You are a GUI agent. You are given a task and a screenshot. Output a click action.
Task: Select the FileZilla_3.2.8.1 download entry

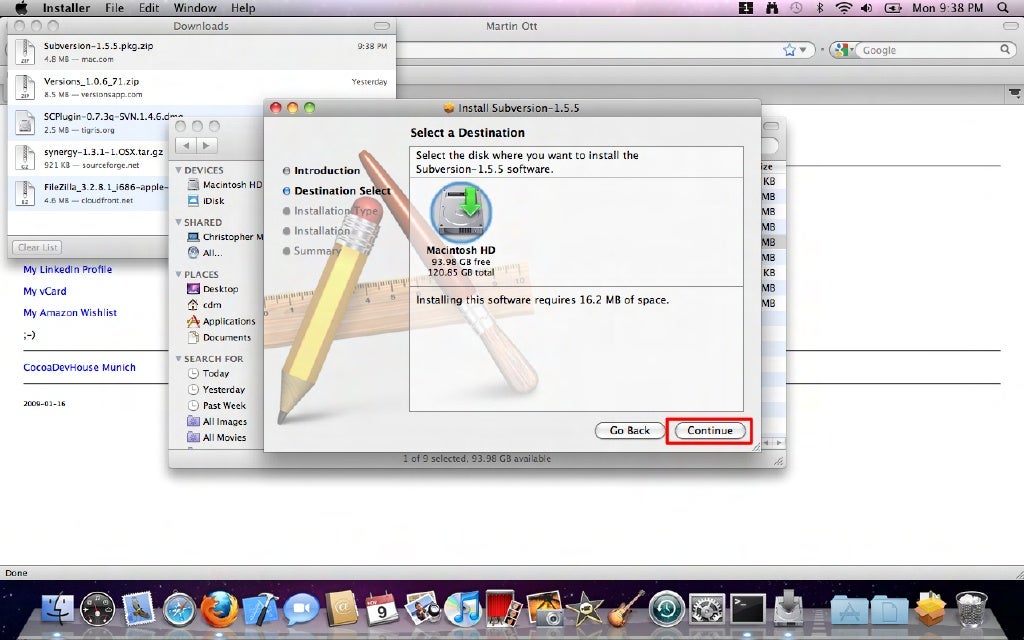click(89, 193)
